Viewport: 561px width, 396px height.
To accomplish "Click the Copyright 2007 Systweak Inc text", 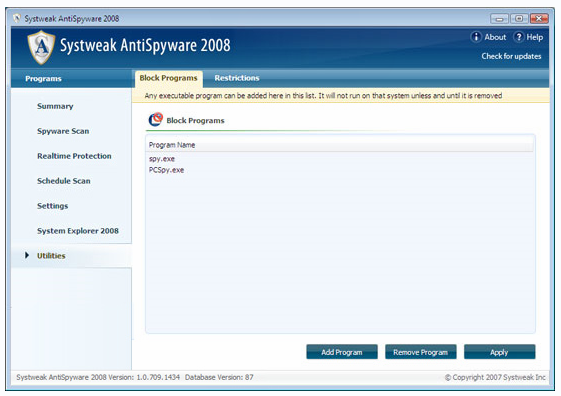I will click(495, 377).
